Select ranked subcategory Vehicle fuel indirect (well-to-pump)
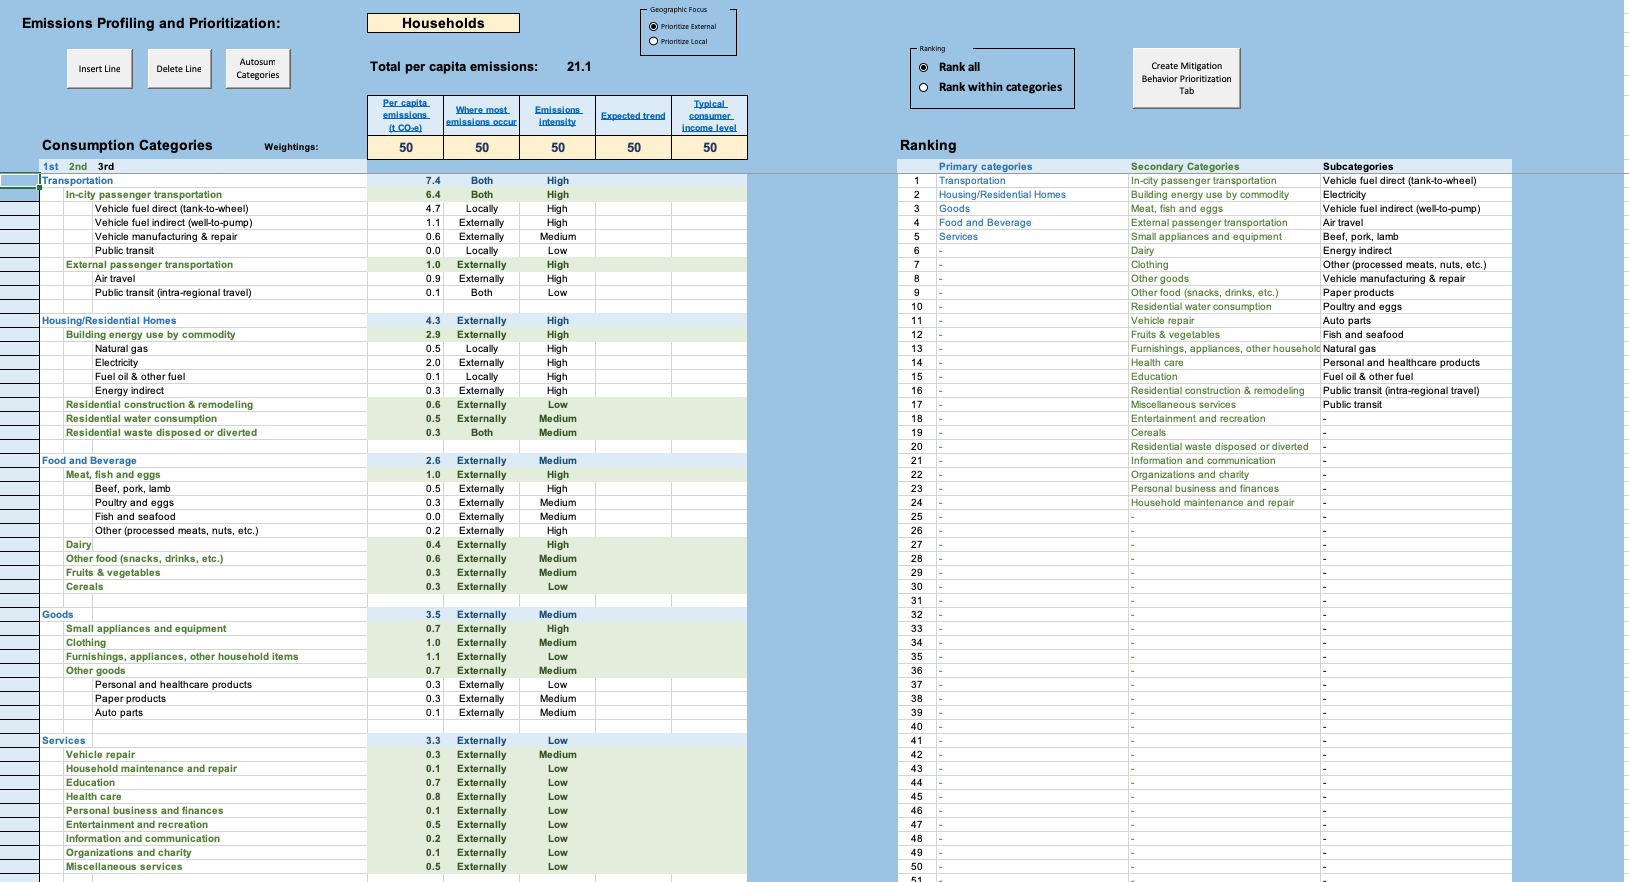1629x882 pixels. point(1401,209)
